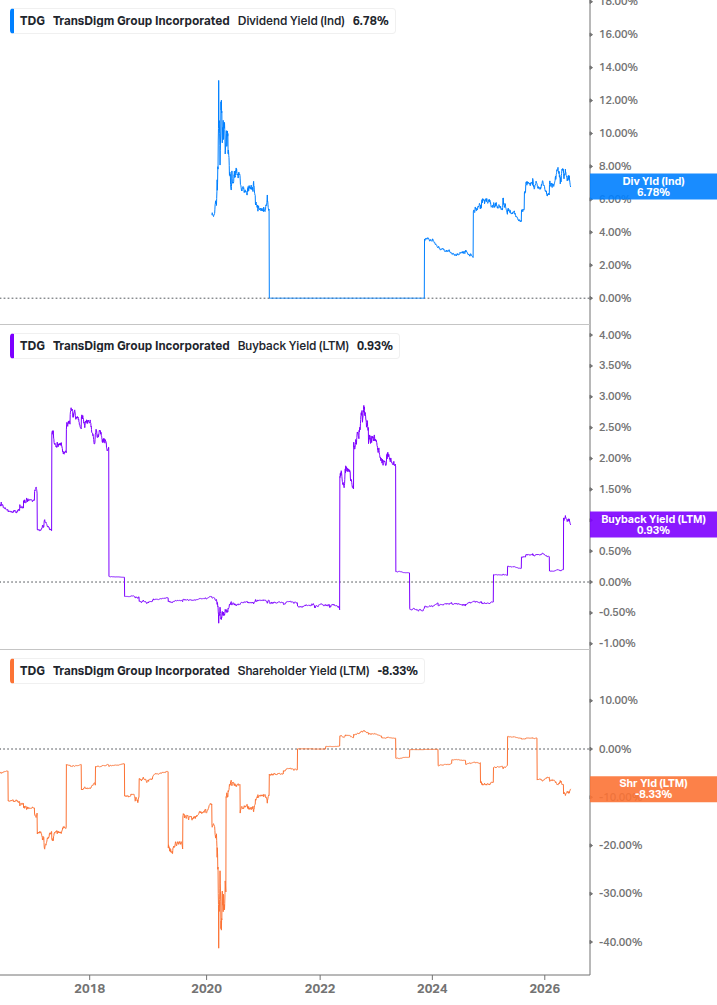Viewport: 717px width, 1005px height.
Task: Click the orange Shr Yld (LTM) -8.33% tag
Action: (x=653, y=789)
